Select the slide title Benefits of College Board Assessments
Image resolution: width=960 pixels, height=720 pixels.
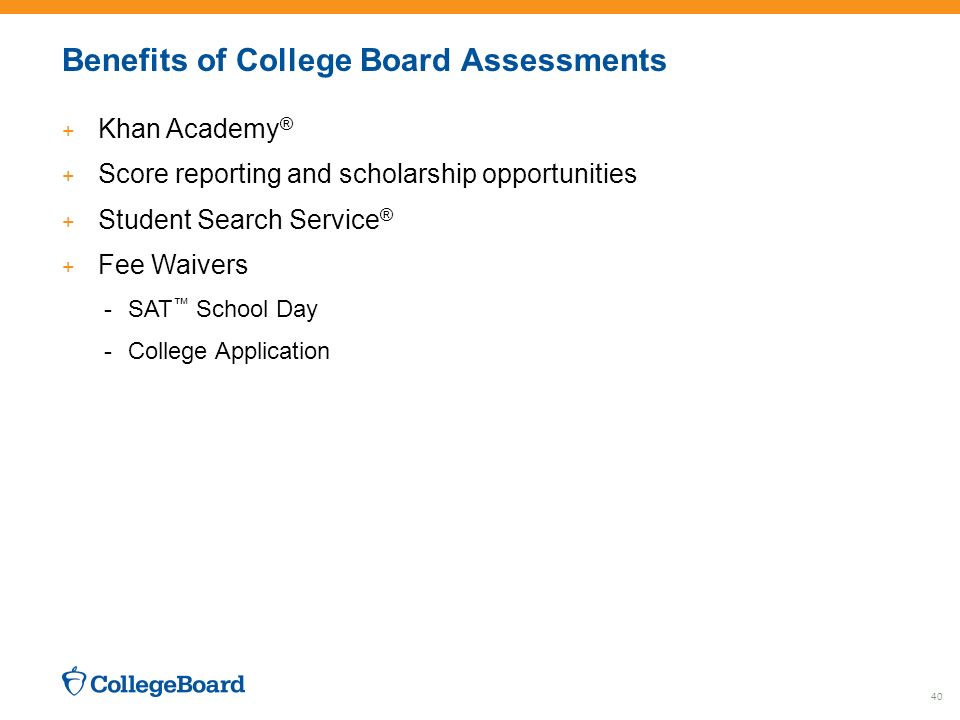tap(364, 61)
